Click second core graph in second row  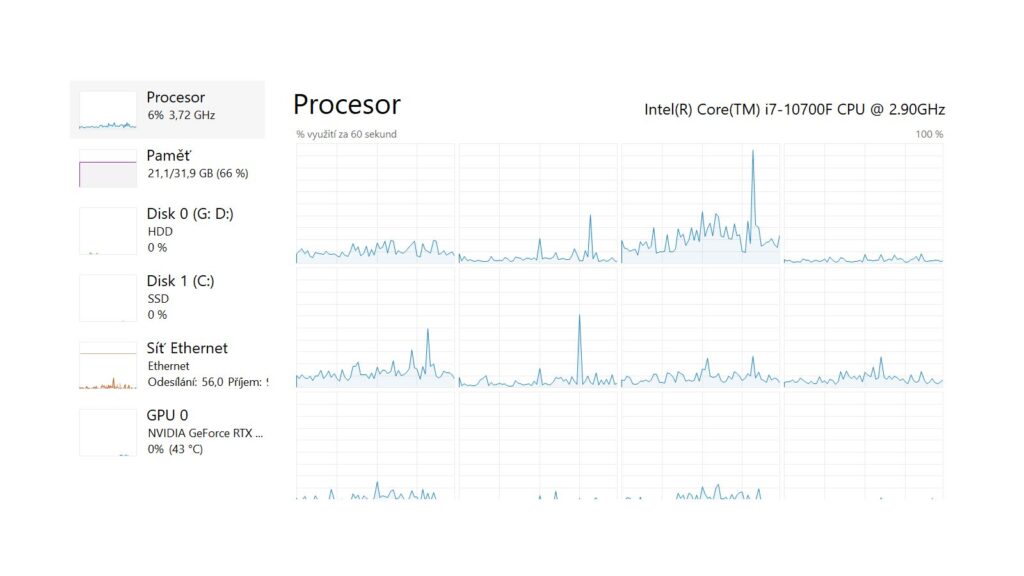click(537, 327)
